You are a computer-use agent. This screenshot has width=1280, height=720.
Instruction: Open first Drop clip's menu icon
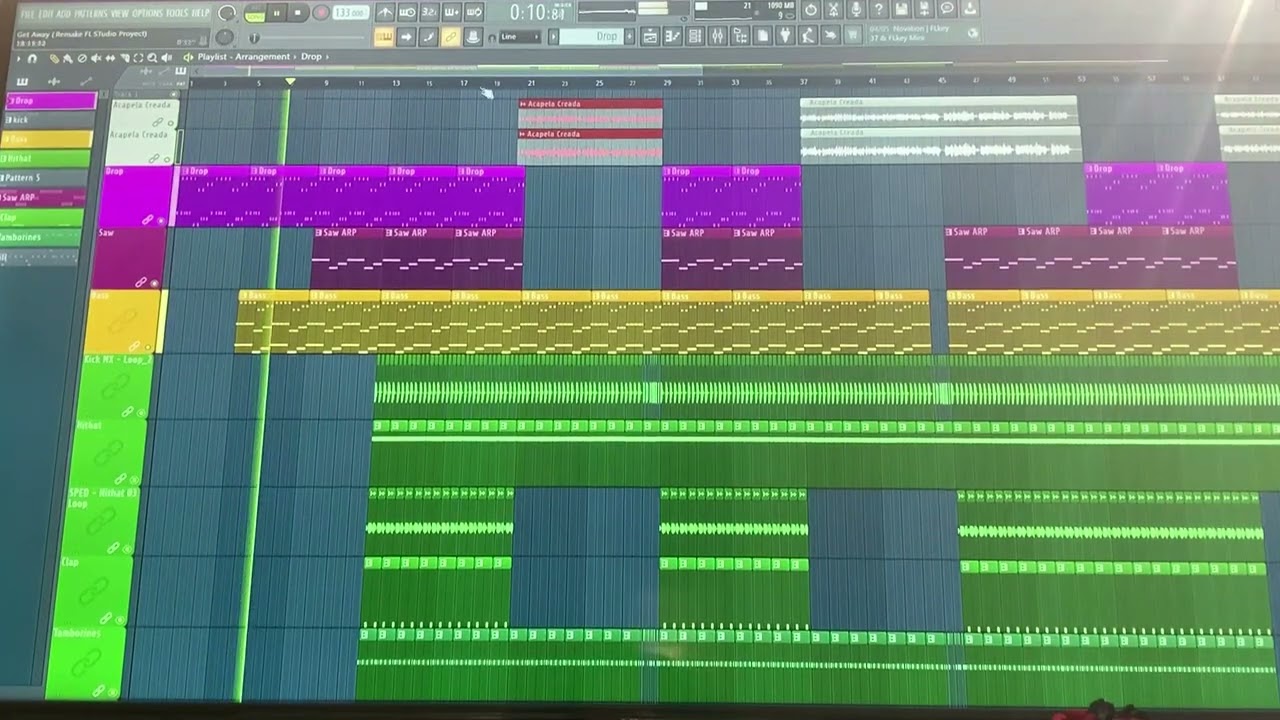[185, 171]
